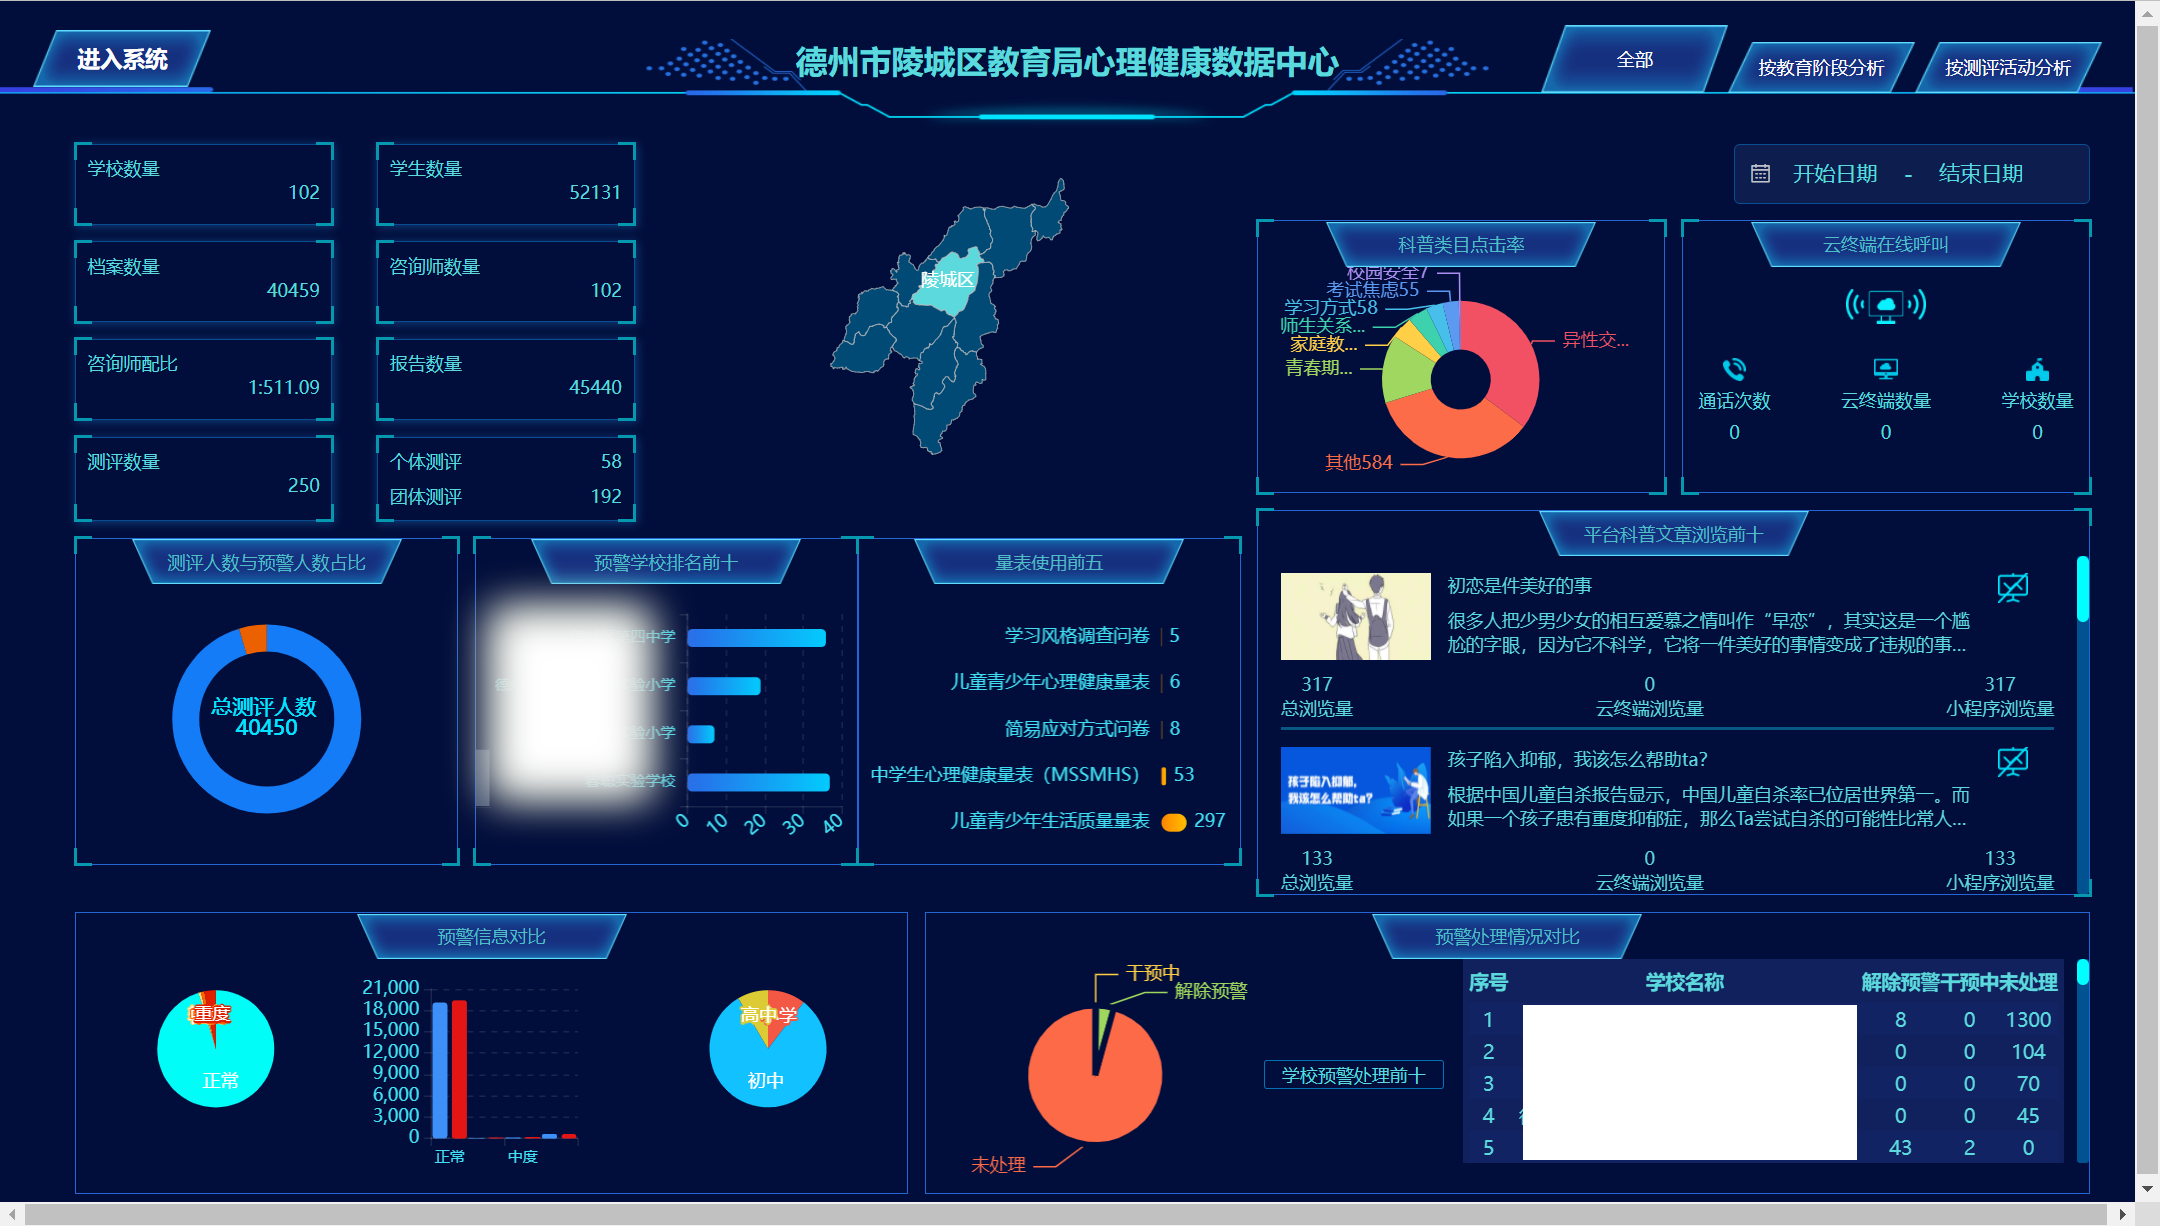Select the 陵城区 region on the map

coord(948,283)
